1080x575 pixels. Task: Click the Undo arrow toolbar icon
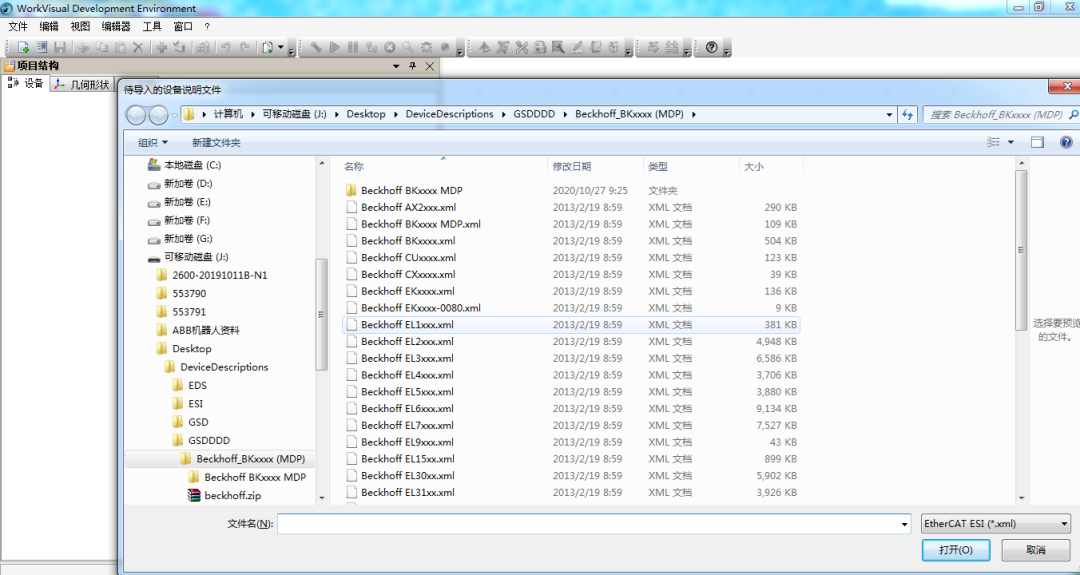tap(225, 48)
